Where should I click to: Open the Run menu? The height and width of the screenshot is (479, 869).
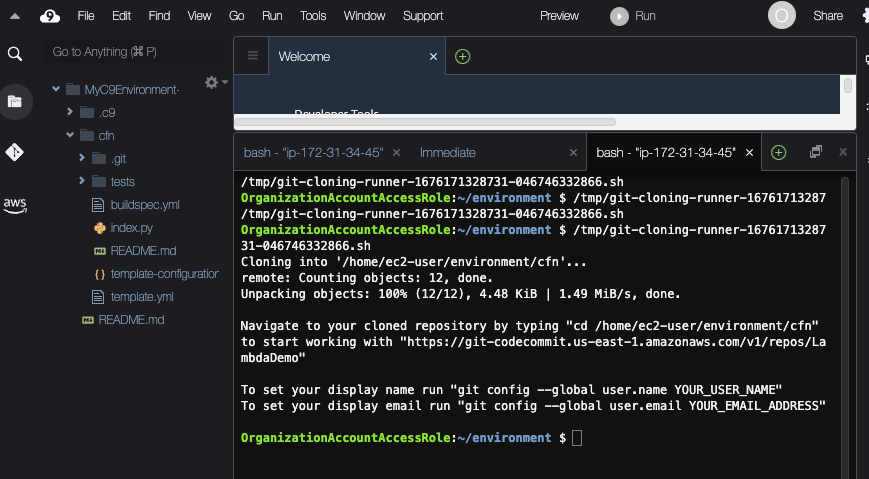tap(272, 16)
